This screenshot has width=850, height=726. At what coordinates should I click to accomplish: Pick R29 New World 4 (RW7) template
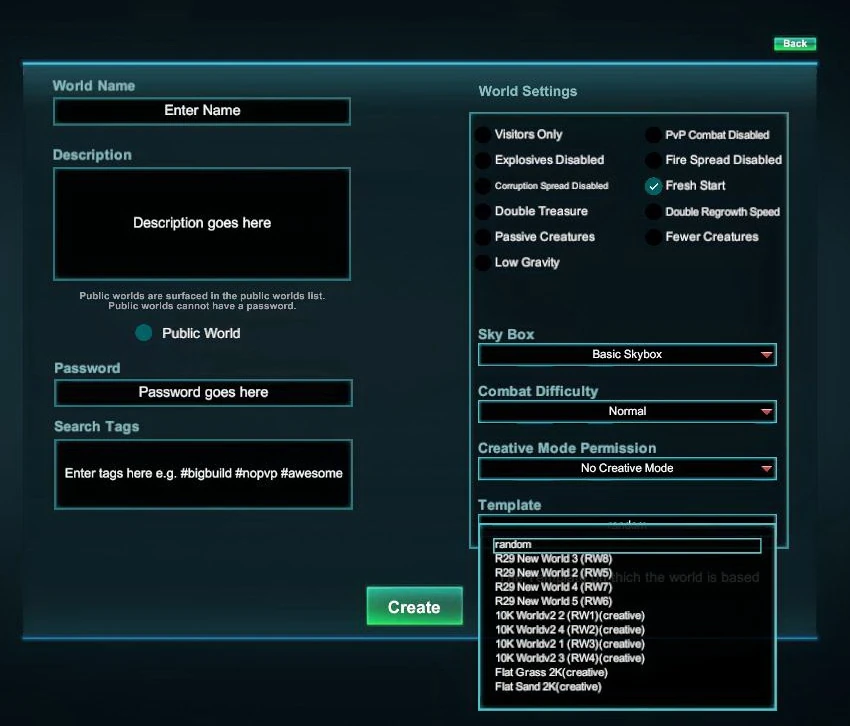(x=553, y=587)
